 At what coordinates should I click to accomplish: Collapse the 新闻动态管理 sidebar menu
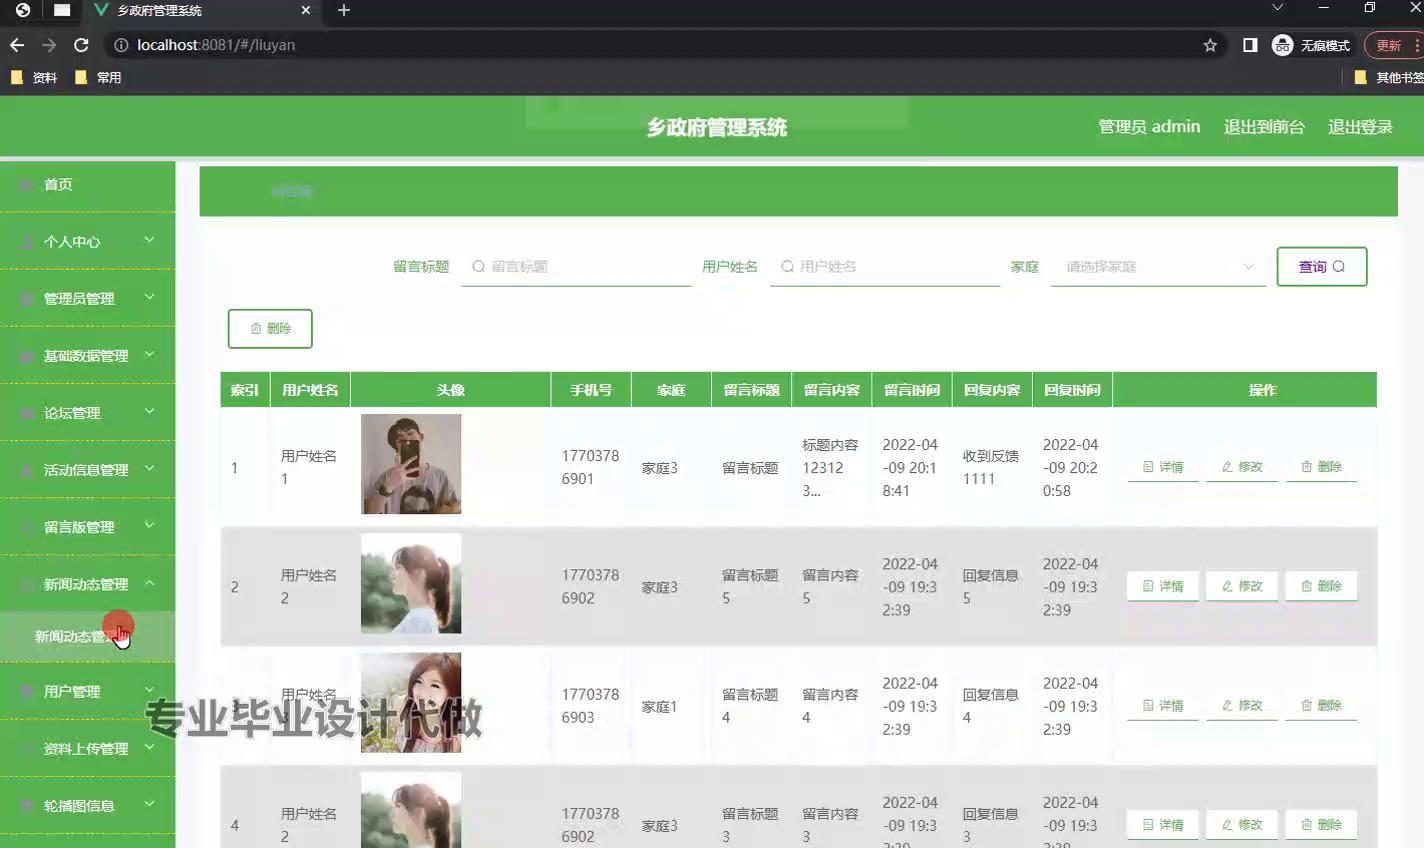pos(88,584)
